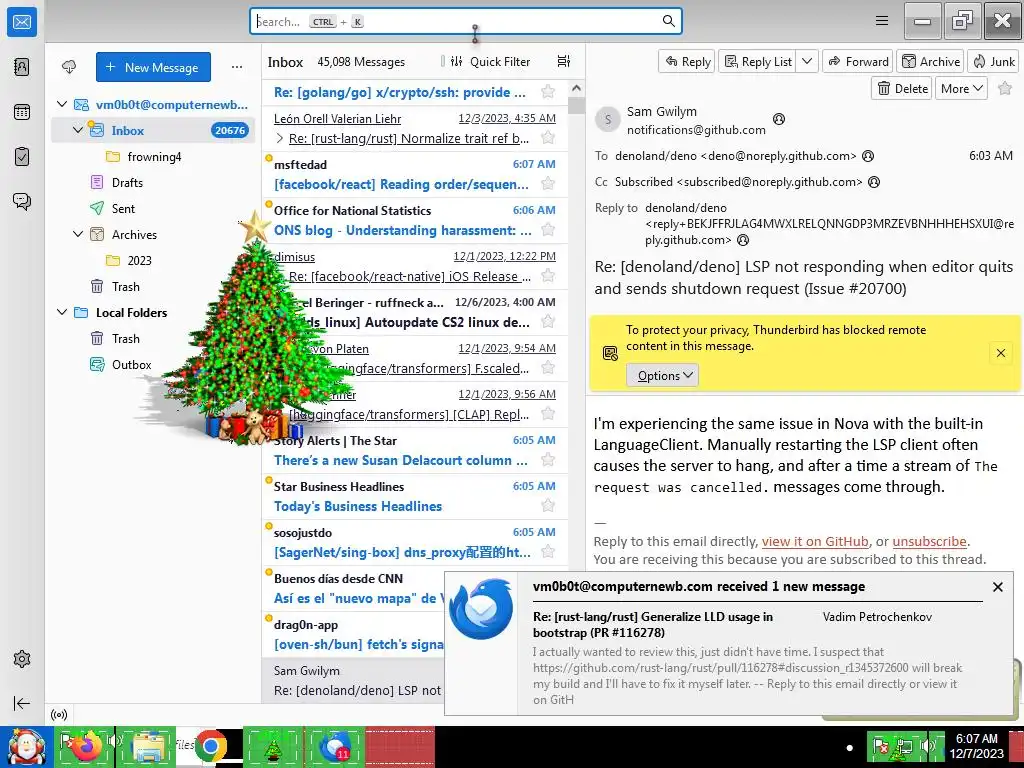Forward the open message
This screenshot has height=768, width=1024.
click(858, 61)
